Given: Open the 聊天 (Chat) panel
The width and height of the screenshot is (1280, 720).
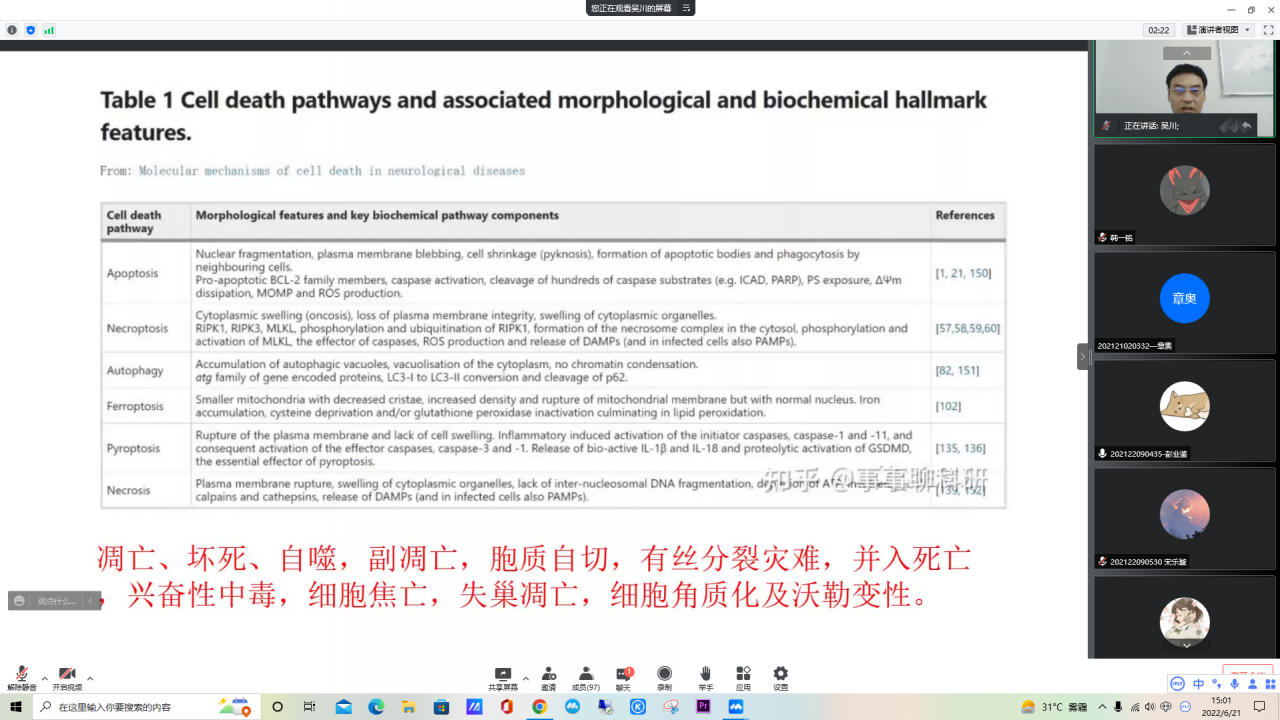Looking at the screenshot, I should click(622, 673).
